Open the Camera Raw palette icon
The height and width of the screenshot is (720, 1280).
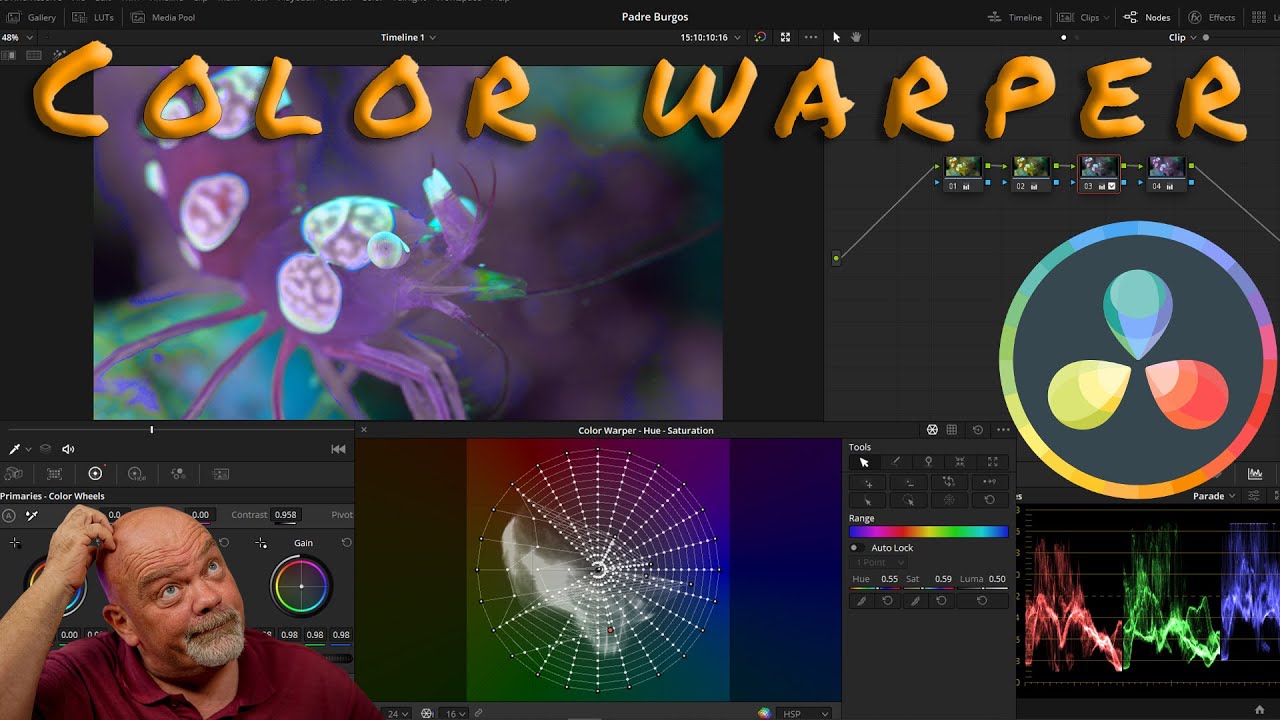pos(14,474)
